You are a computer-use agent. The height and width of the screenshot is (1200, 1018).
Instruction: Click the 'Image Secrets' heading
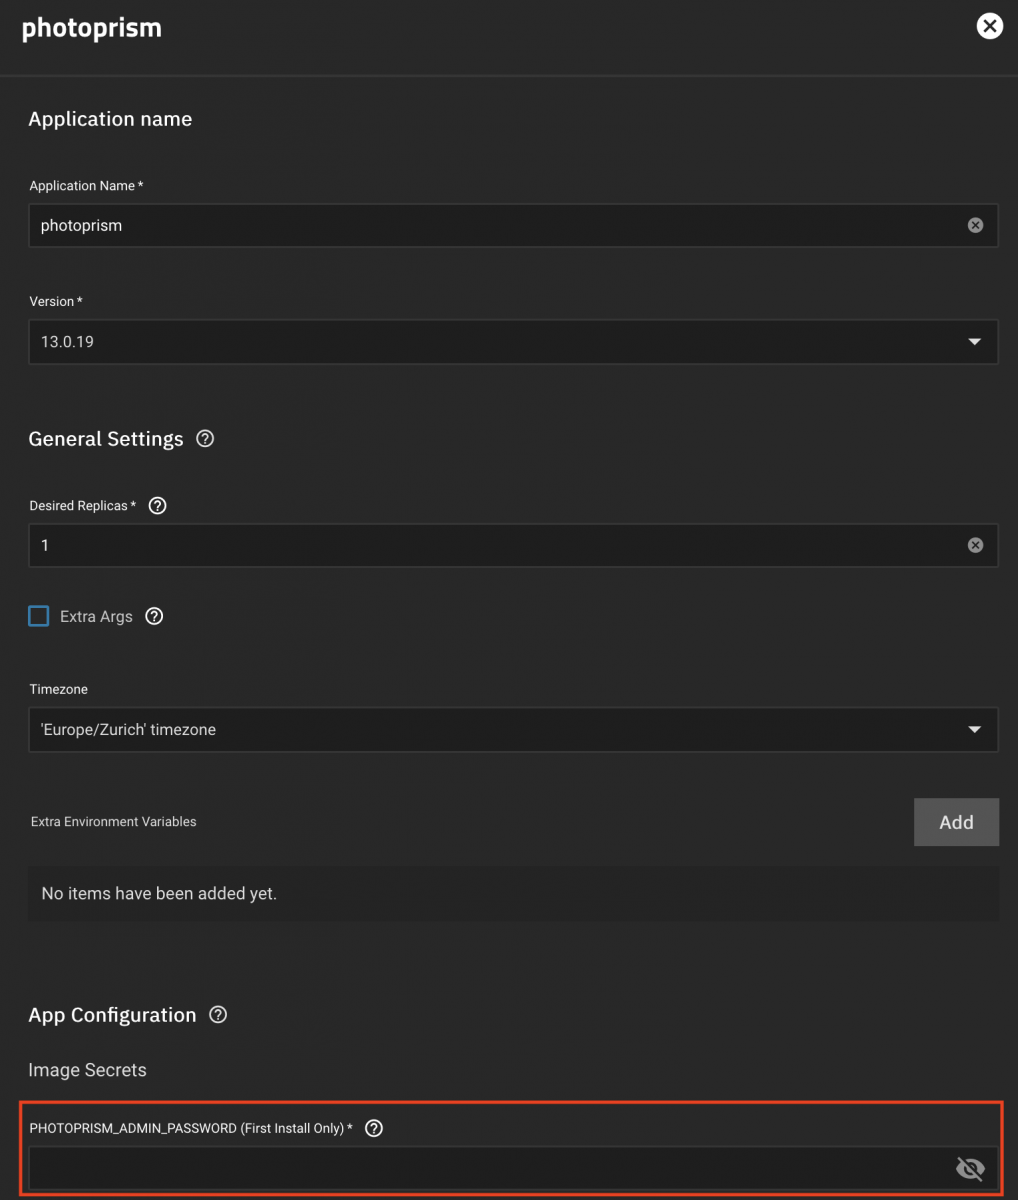pos(88,1070)
